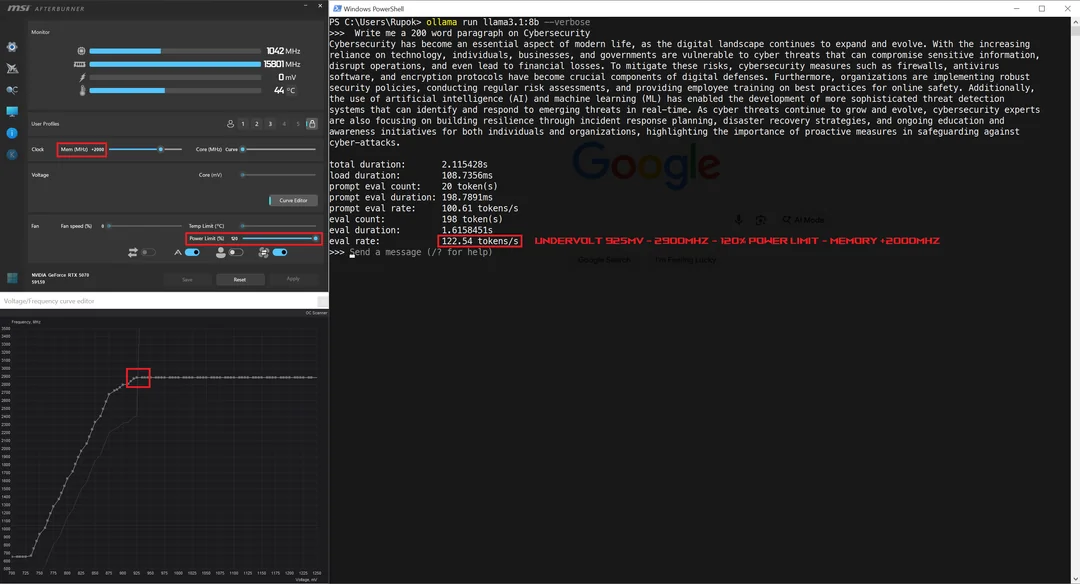Launch Kombustor via the K icon
The width and height of the screenshot is (1080, 584).
(12, 155)
